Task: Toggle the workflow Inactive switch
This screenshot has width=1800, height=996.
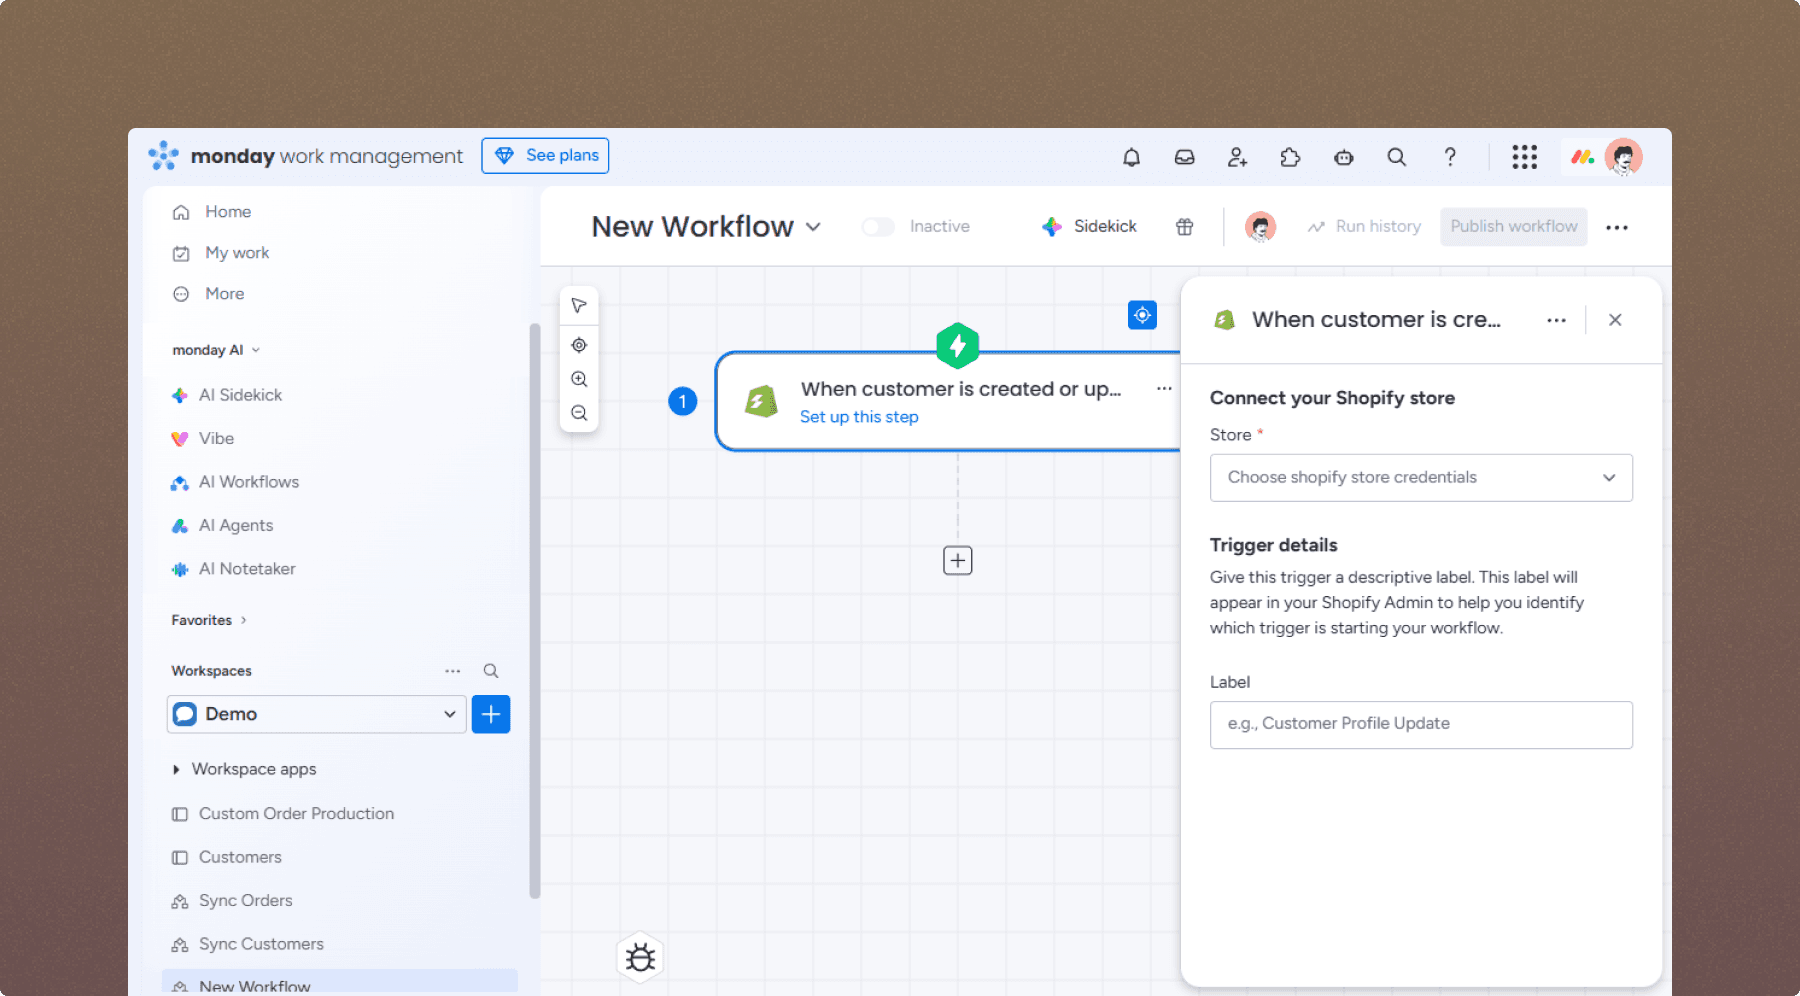Action: pyautogui.click(x=878, y=227)
